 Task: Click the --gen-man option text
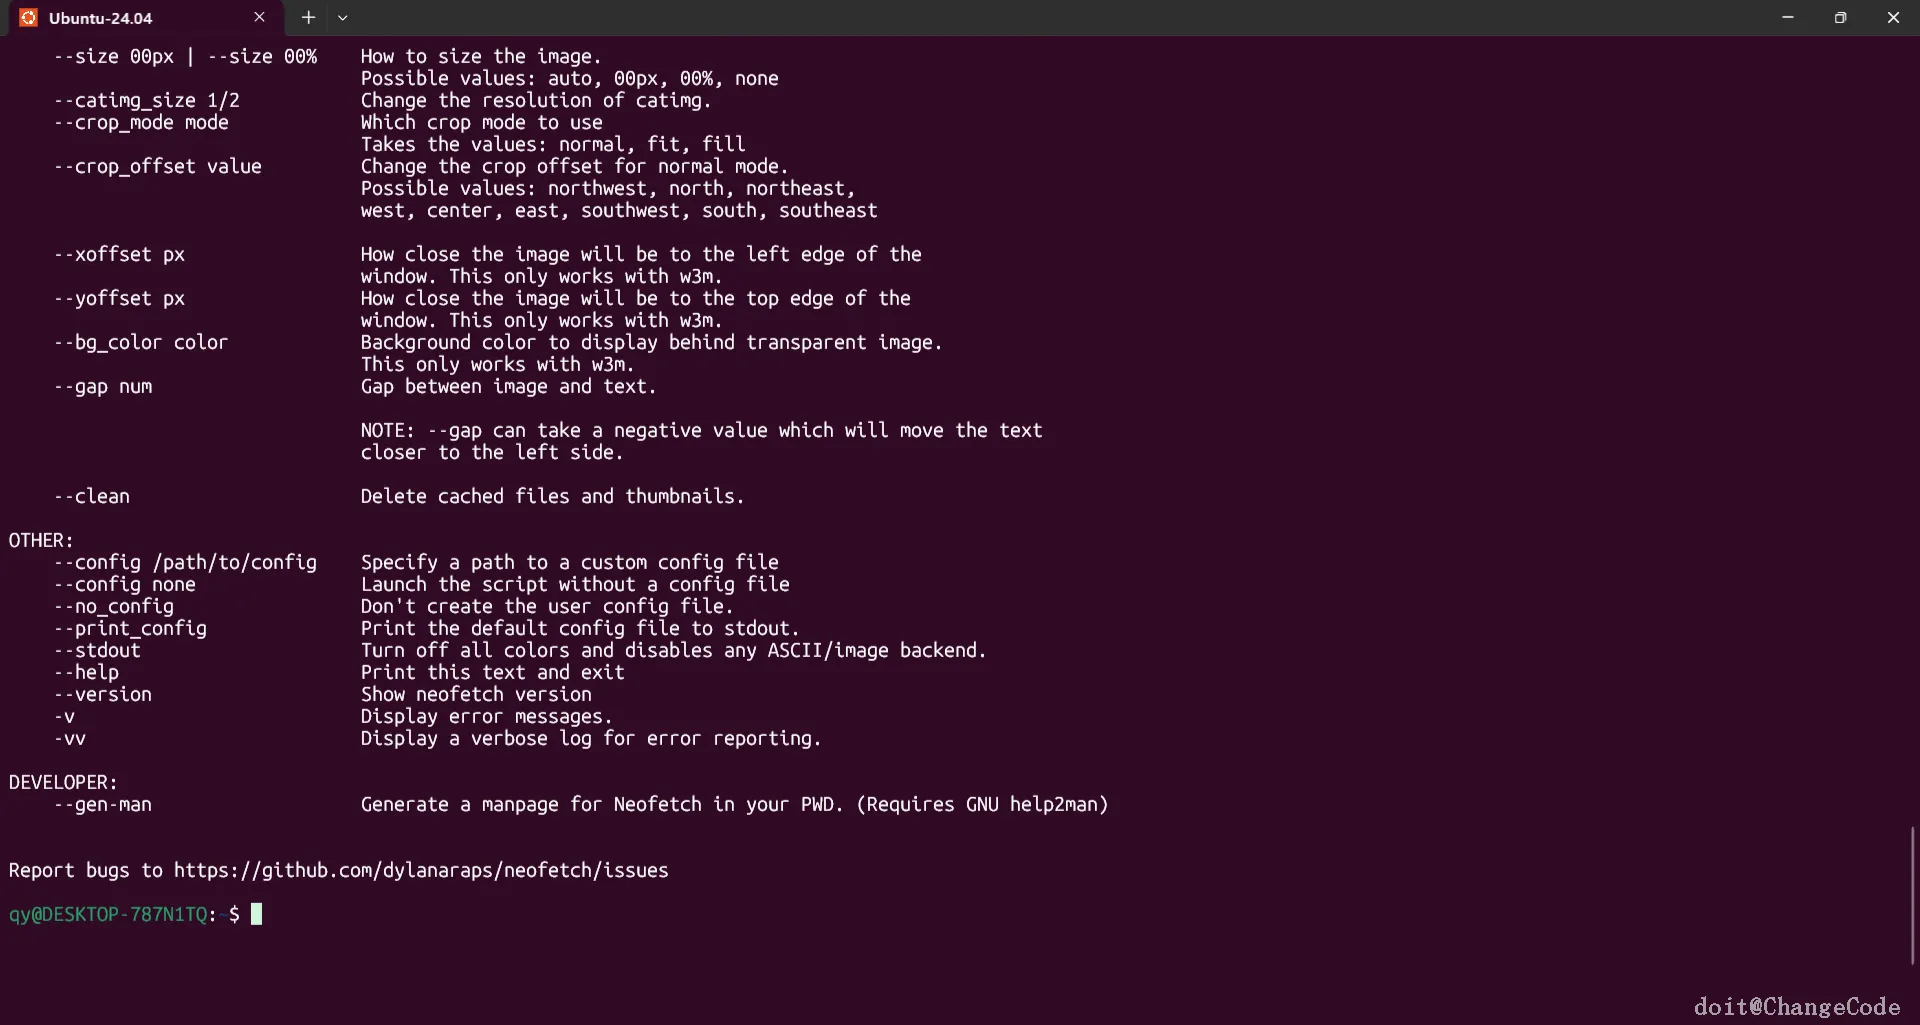pos(103,805)
